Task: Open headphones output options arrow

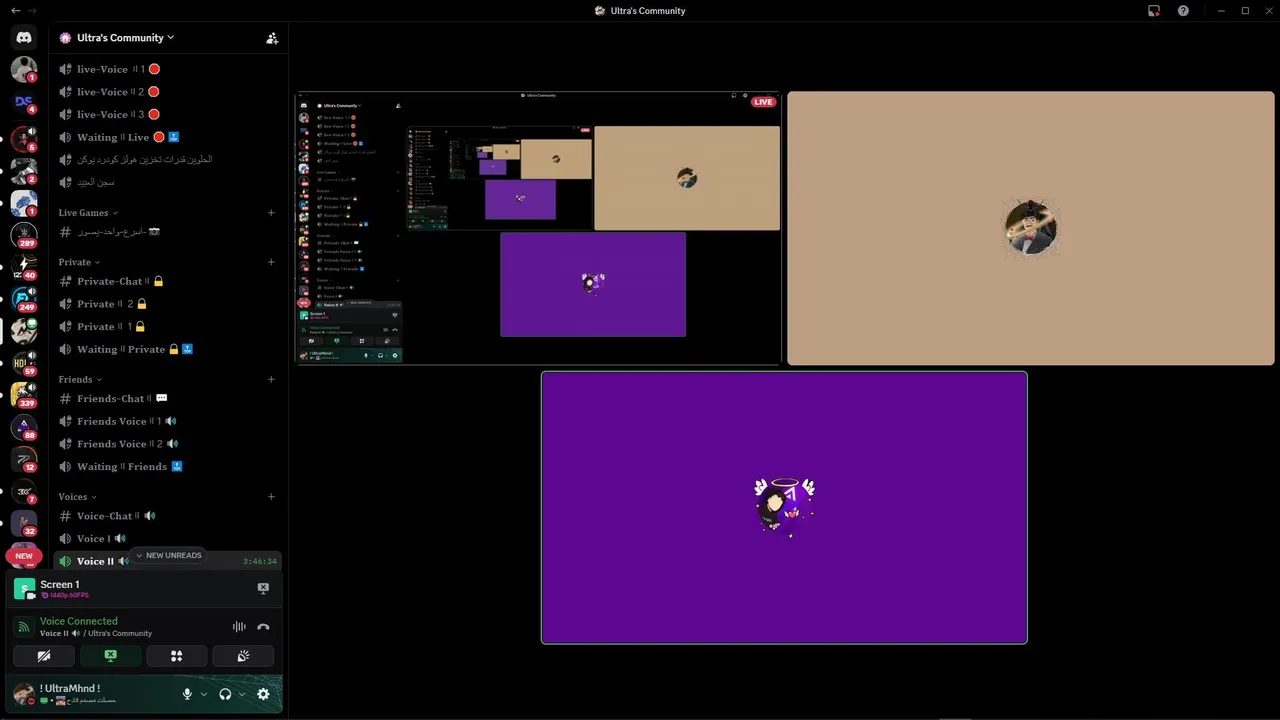Action: [x=242, y=694]
